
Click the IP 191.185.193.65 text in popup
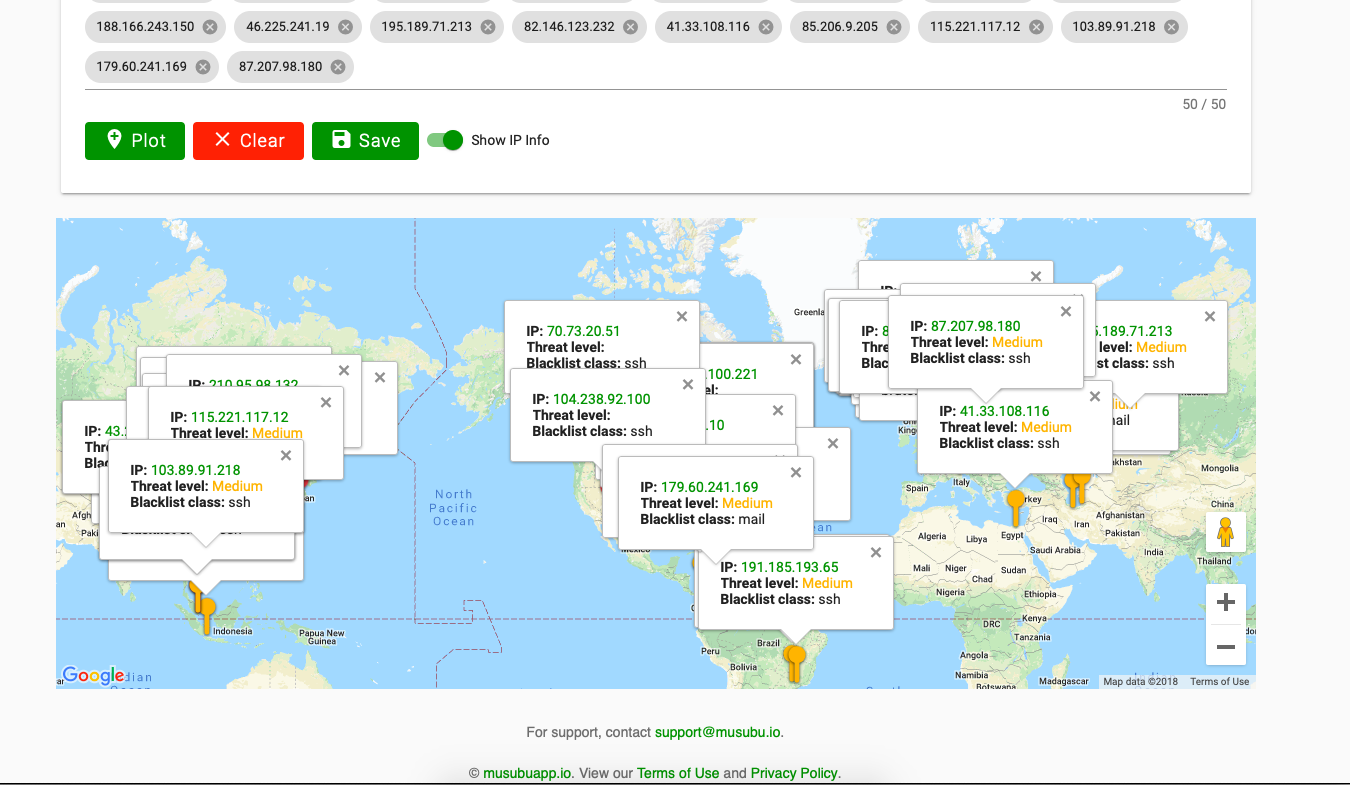click(x=779, y=567)
